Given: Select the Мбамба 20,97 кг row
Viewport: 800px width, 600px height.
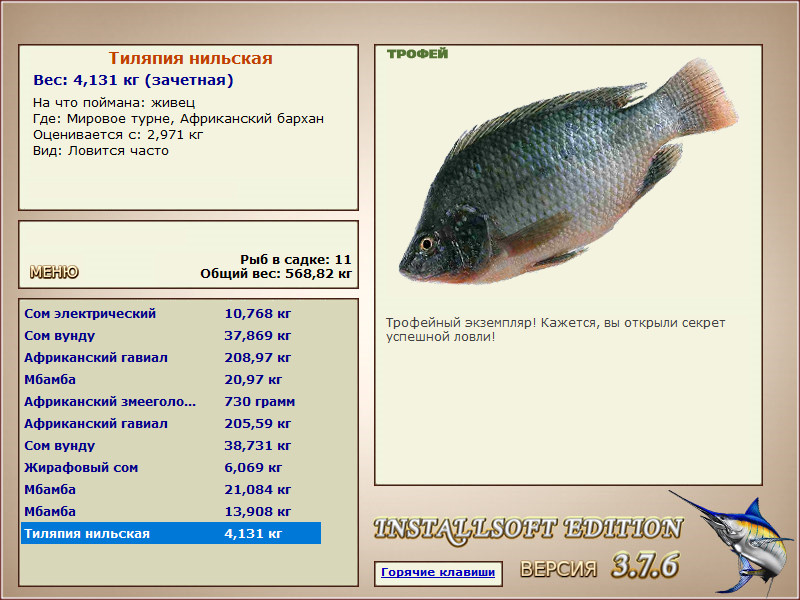Looking at the screenshot, I should tap(171, 379).
